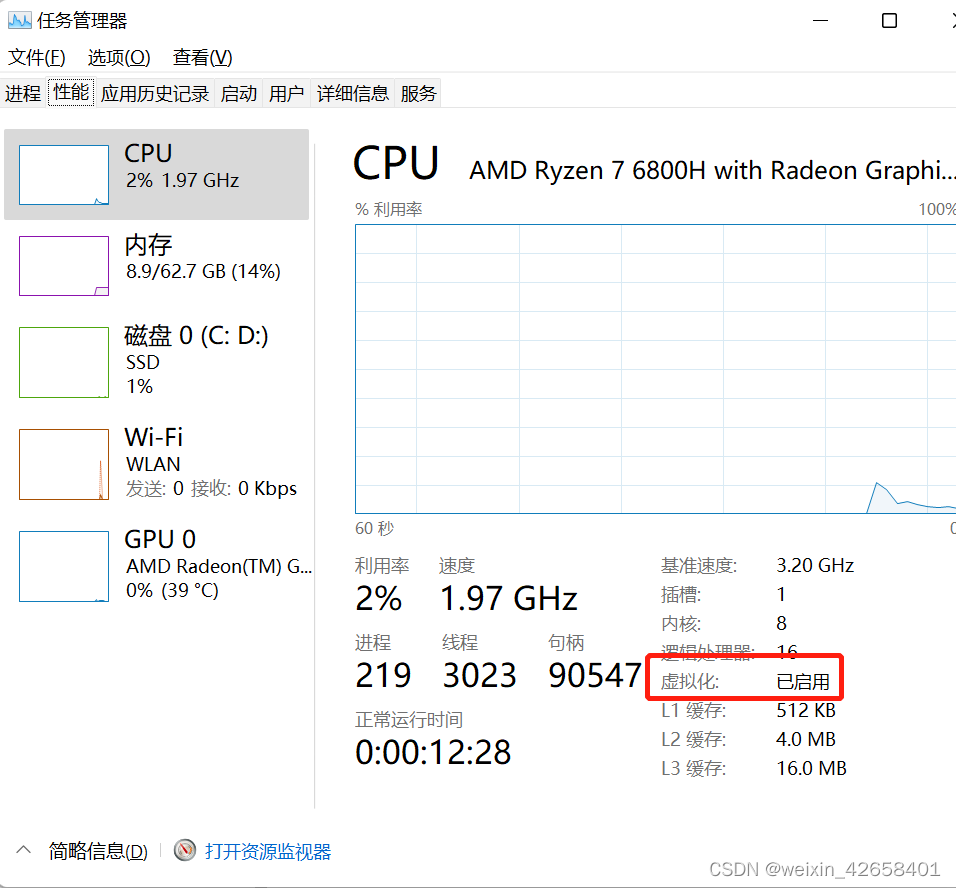Click the 磁盘 0 (C: D:) label
Screen dimensions: 956x888
click(x=196, y=335)
